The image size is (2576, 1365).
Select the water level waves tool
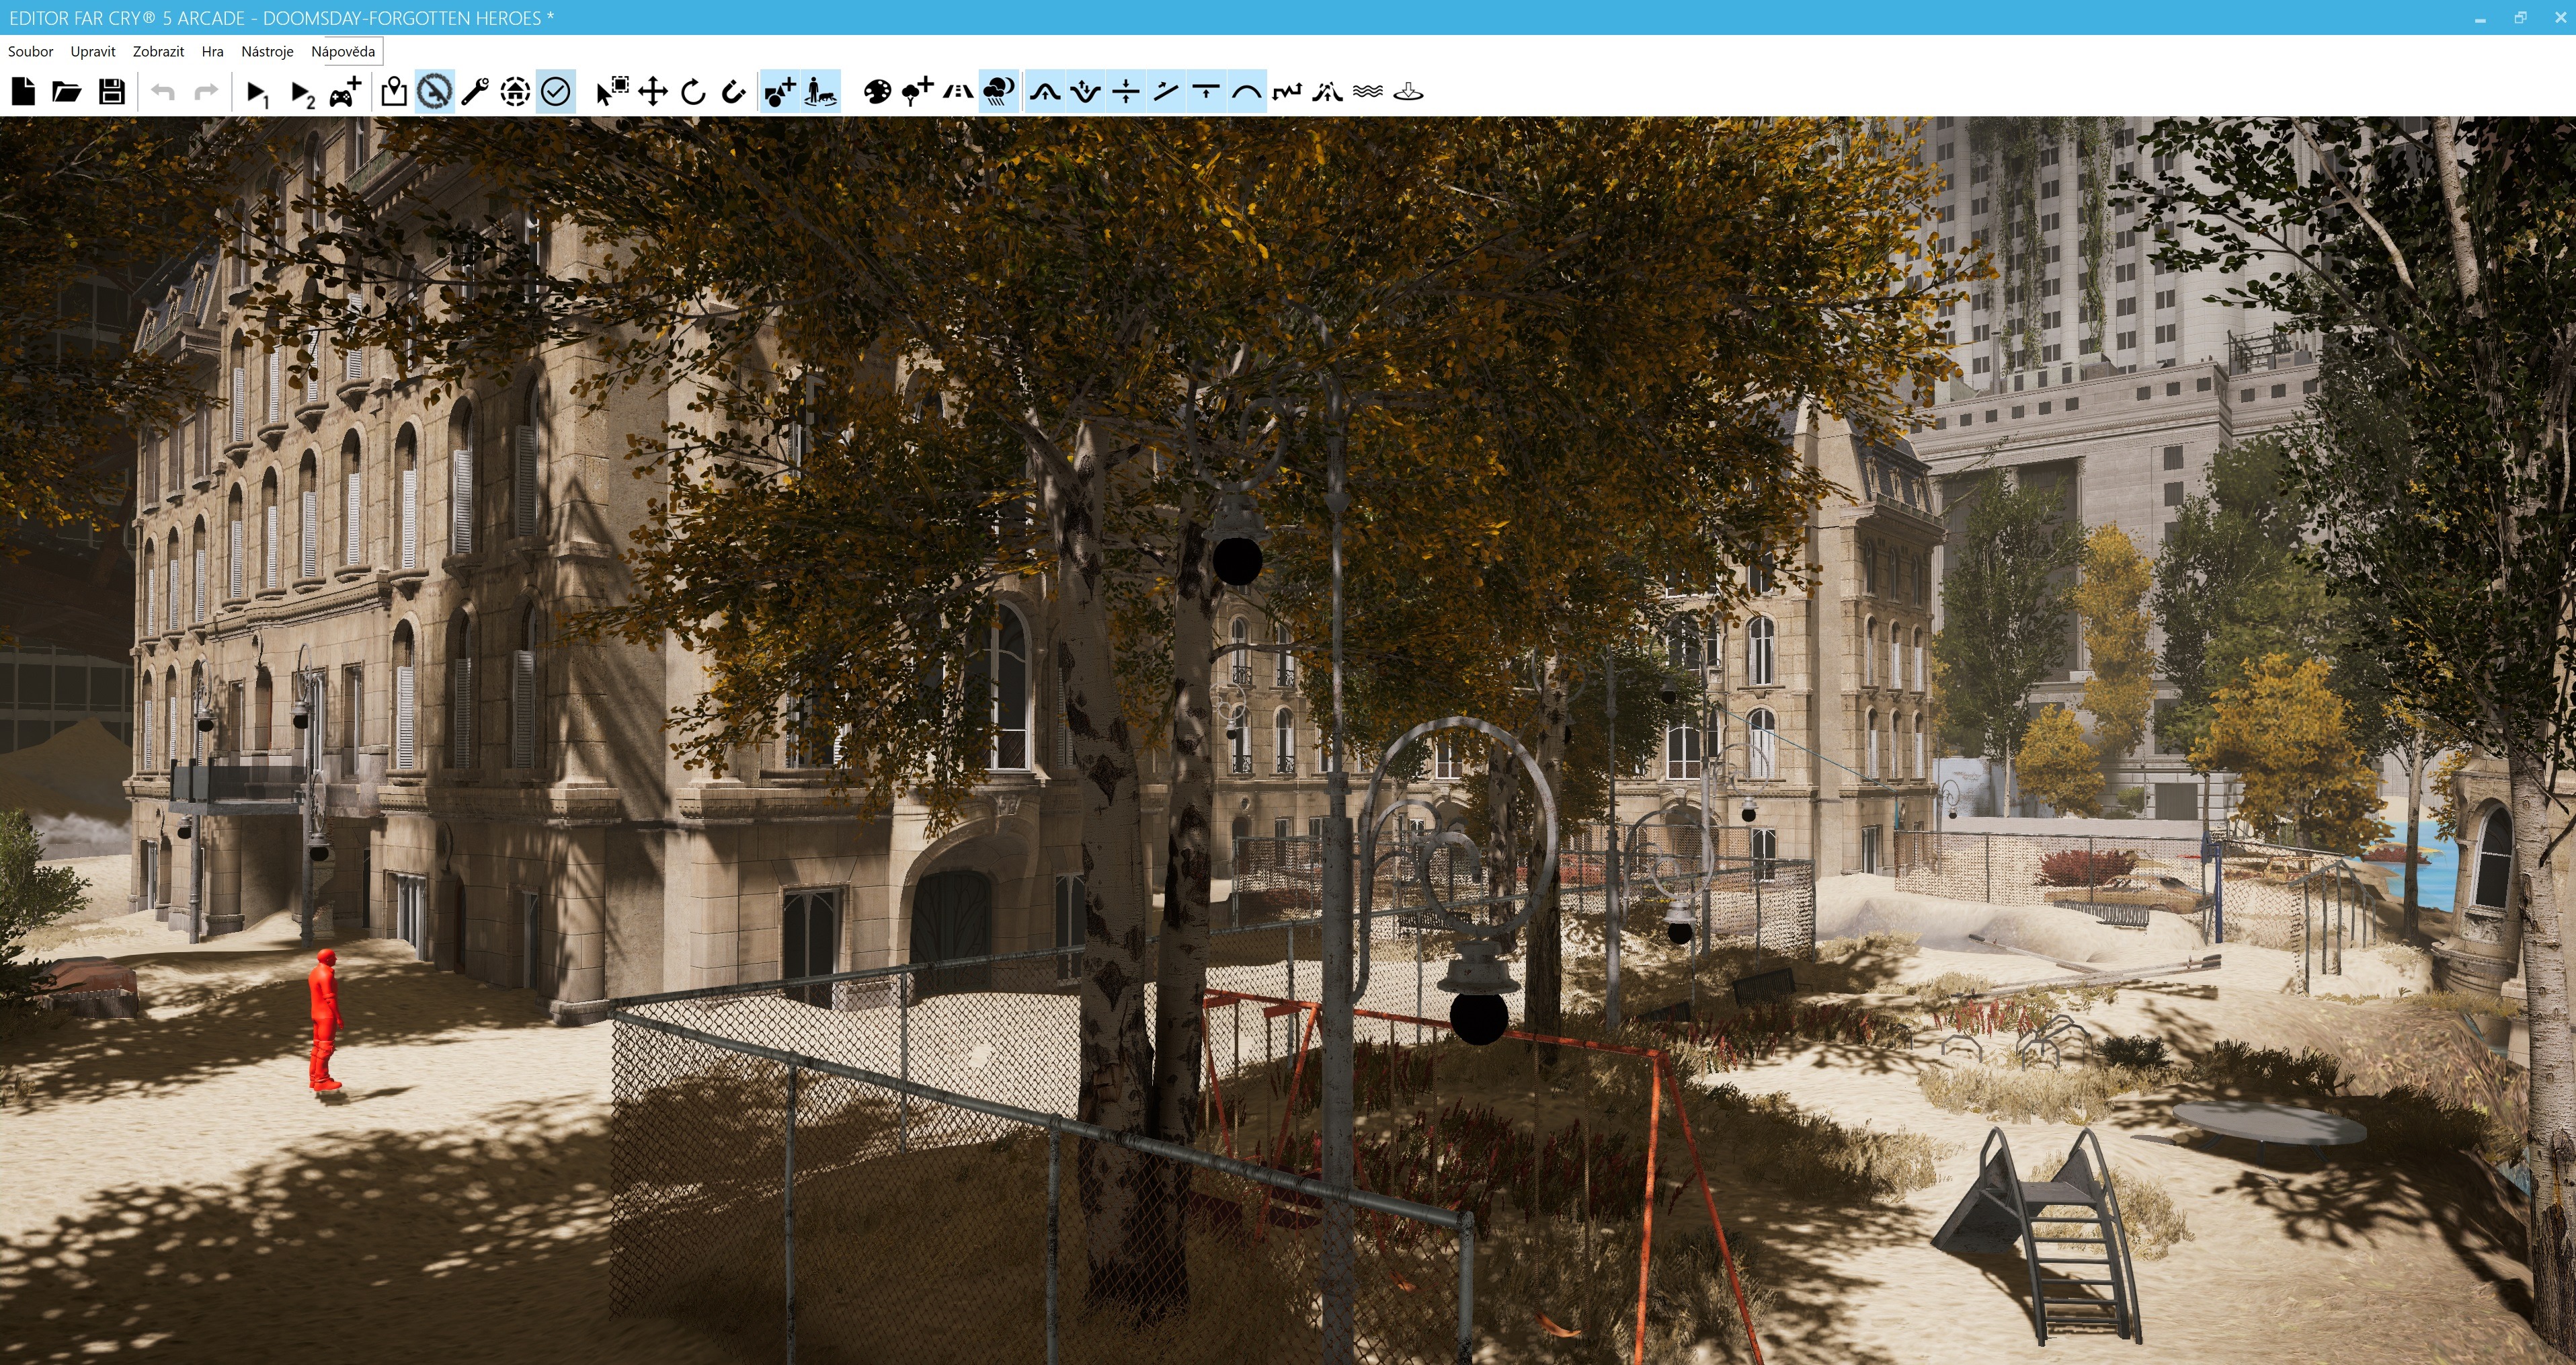click(x=1367, y=92)
